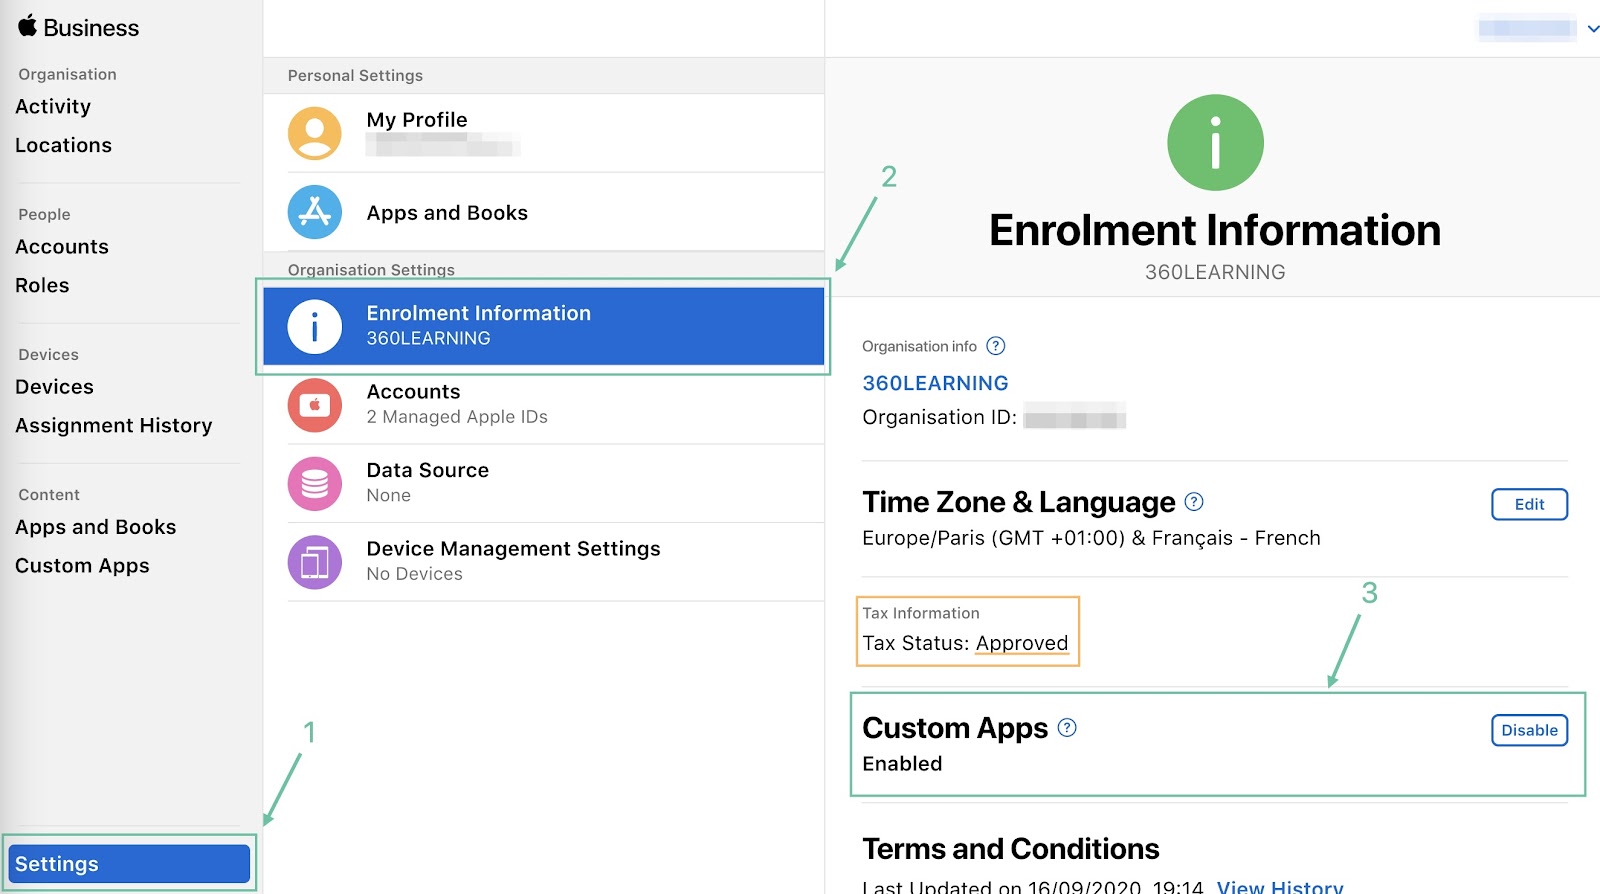This screenshot has width=1600, height=894.
Task: Open Apps and Books under Content
Action: point(96,527)
